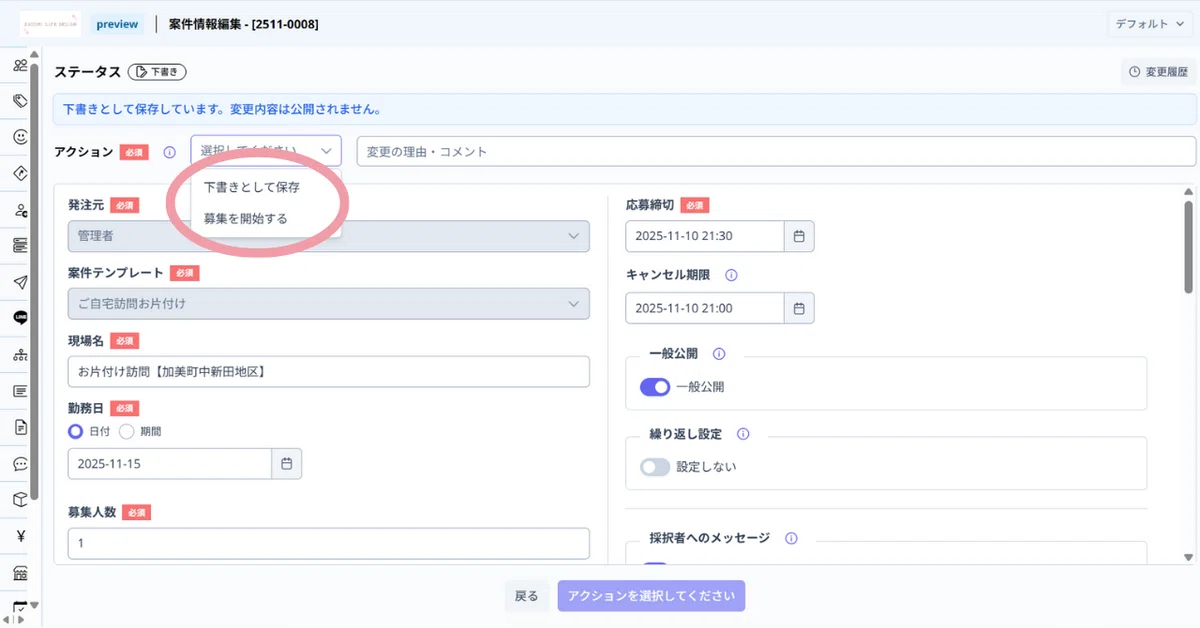
Task: Select the 期間 radio option
Action: [x=126, y=432]
